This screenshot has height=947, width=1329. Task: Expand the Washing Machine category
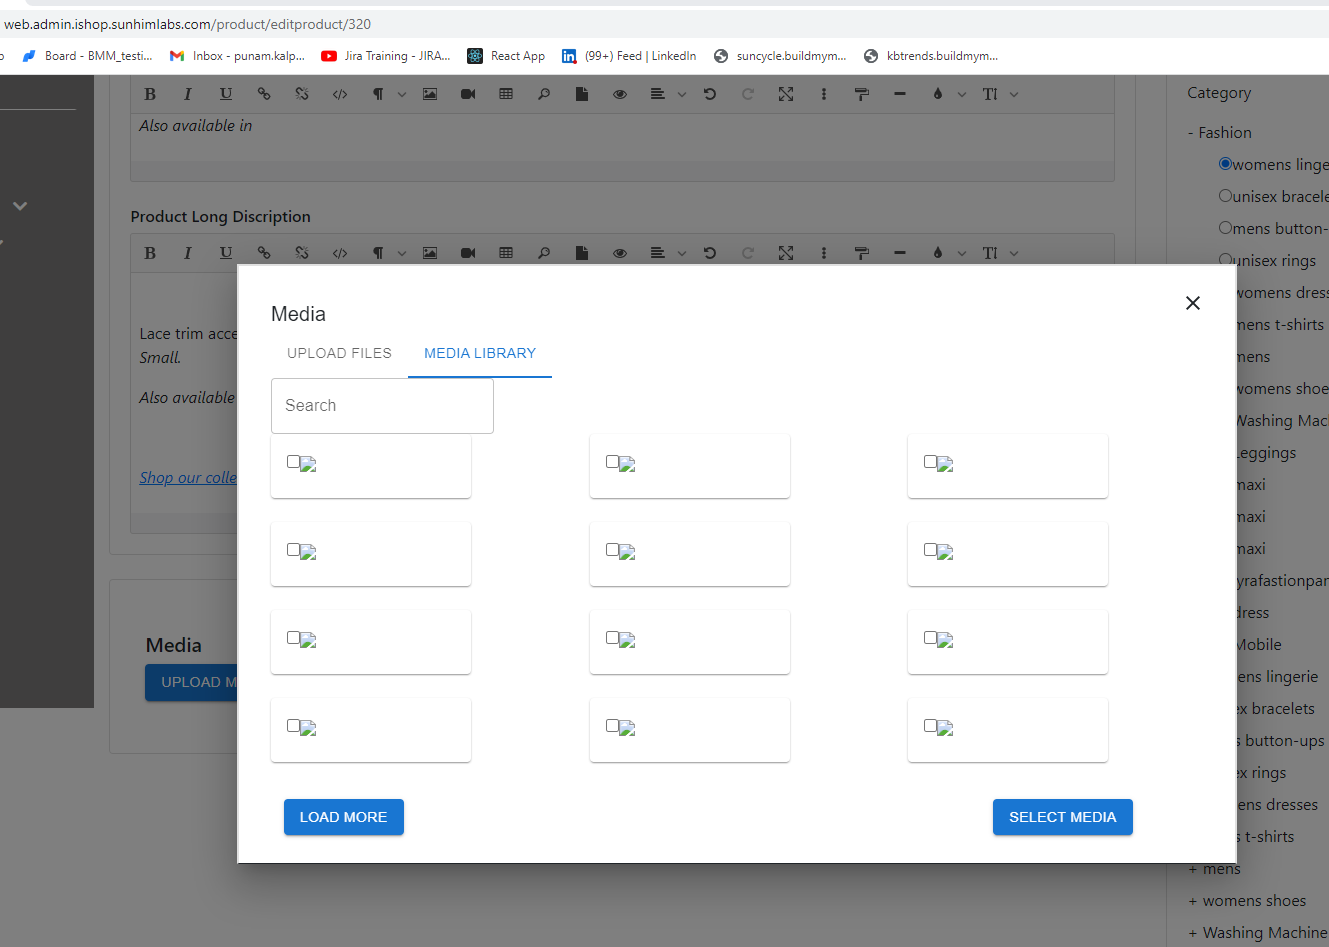coord(1193,934)
